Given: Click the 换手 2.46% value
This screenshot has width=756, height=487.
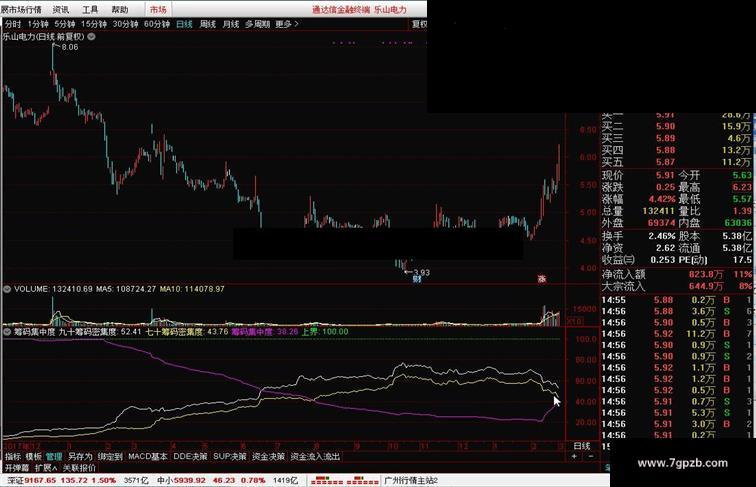Looking at the screenshot, I should coord(662,236).
